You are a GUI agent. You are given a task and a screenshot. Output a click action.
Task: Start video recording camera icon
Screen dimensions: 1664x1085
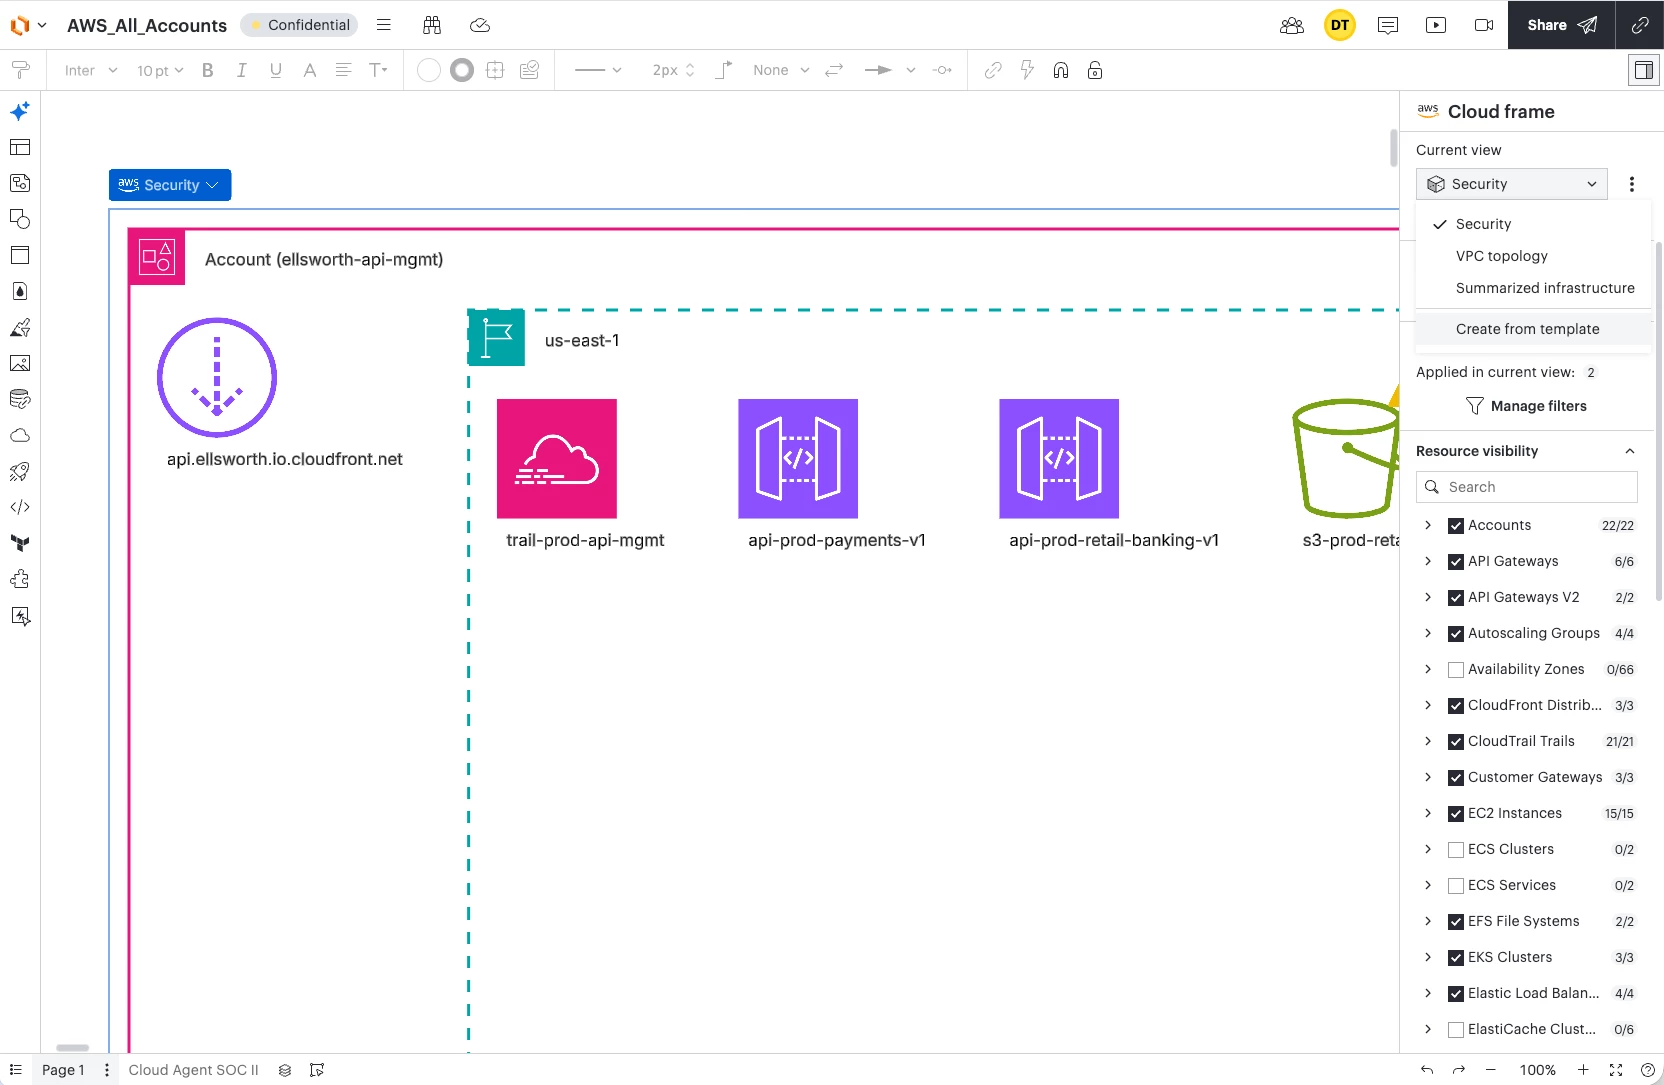click(1484, 25)
